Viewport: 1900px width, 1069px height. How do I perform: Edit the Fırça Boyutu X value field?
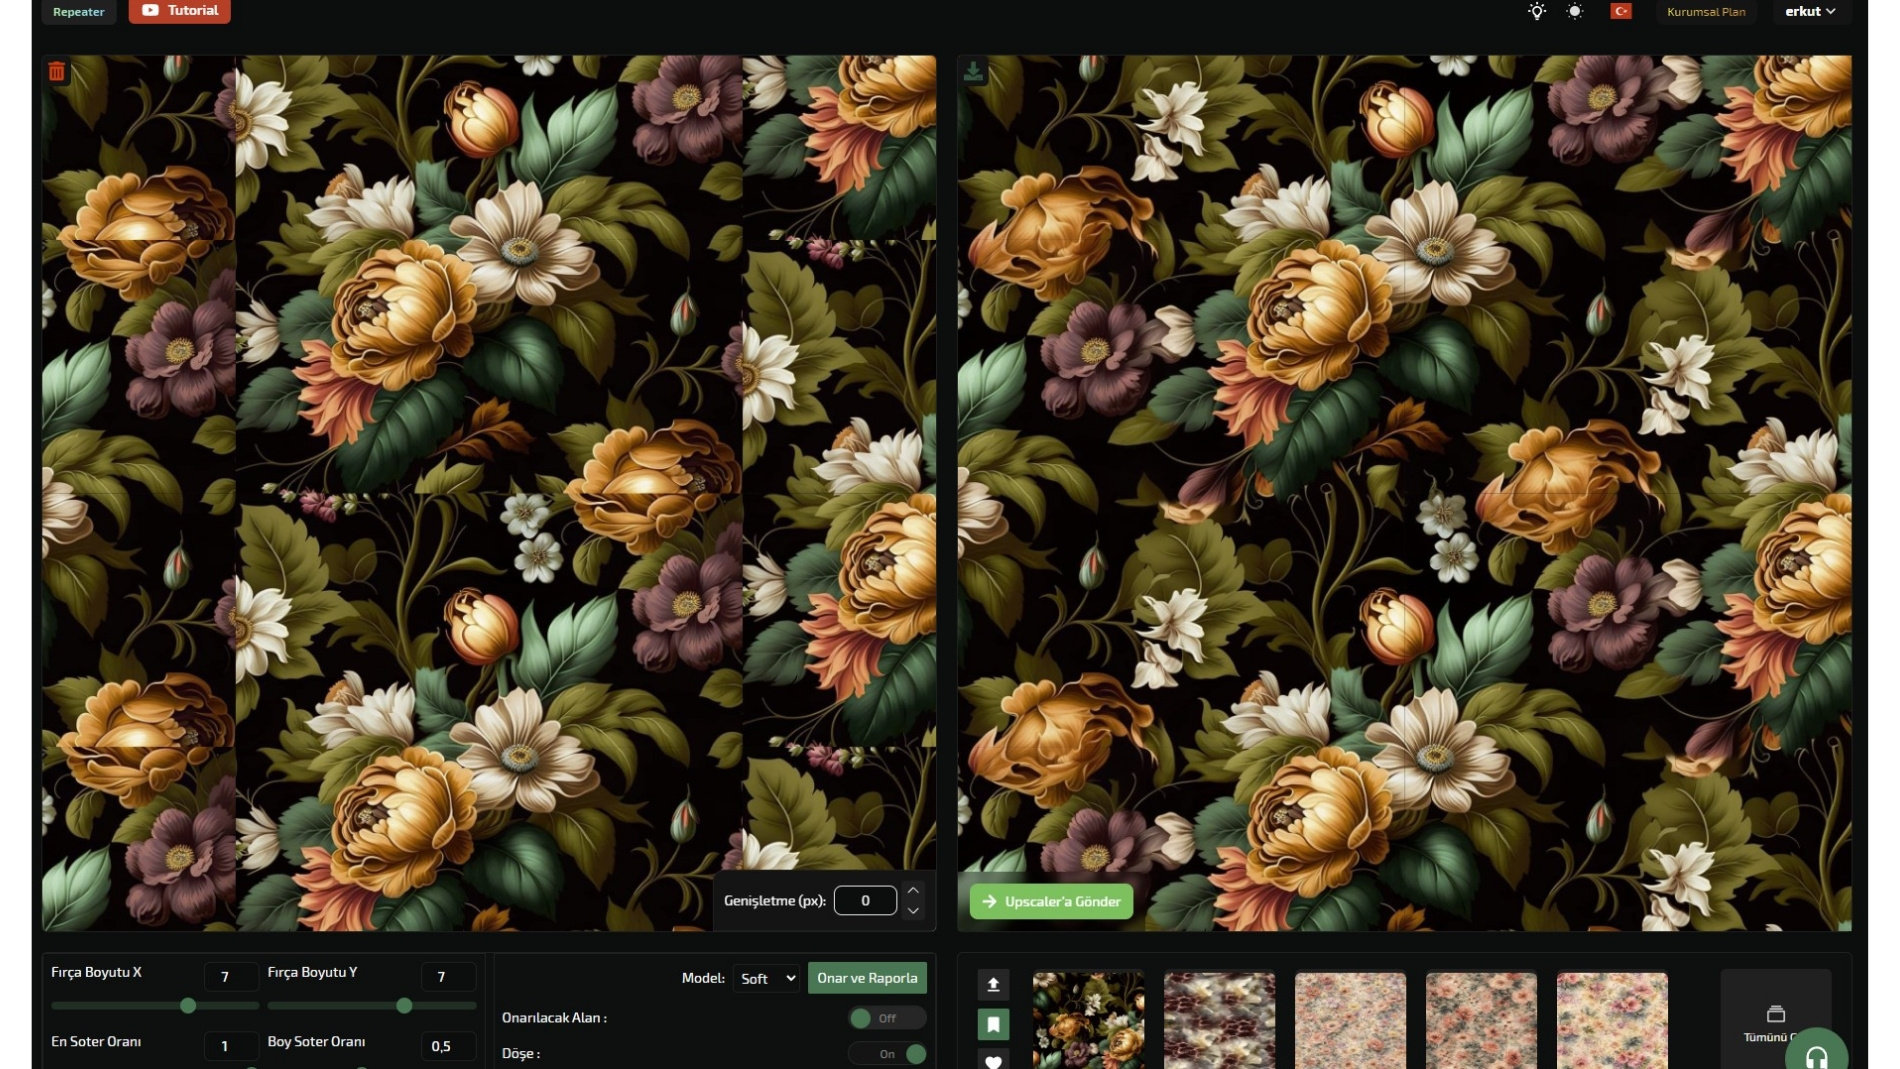coord(231,976)
